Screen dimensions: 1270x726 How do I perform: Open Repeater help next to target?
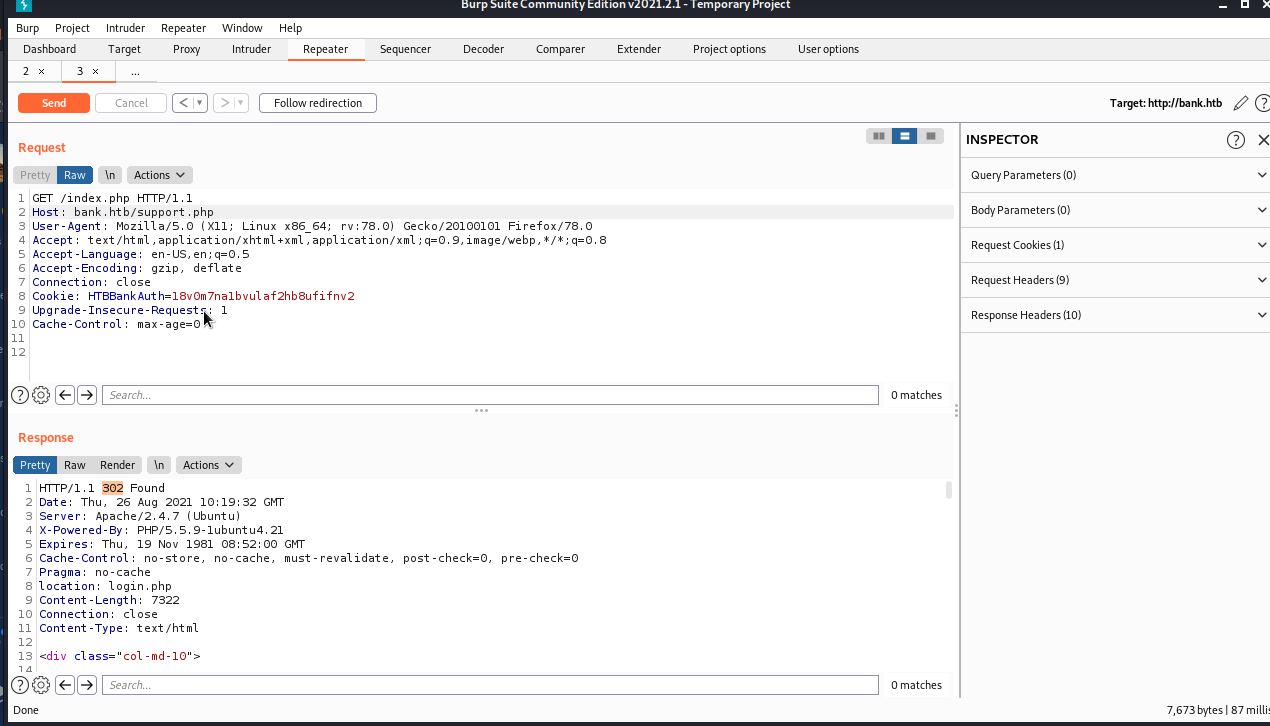click(1262, 103)
